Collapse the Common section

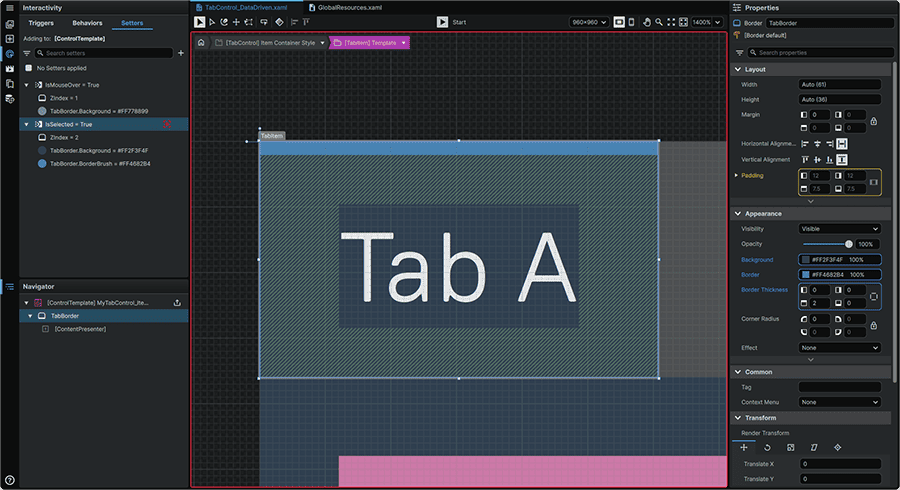(738, 372)
